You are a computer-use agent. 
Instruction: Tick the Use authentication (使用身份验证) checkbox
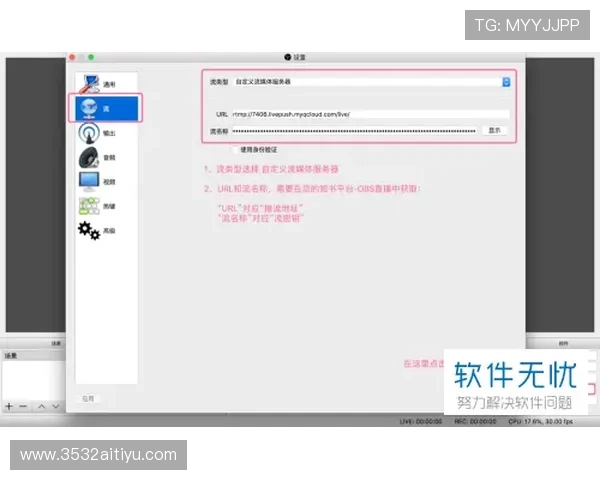pos(235,150)
